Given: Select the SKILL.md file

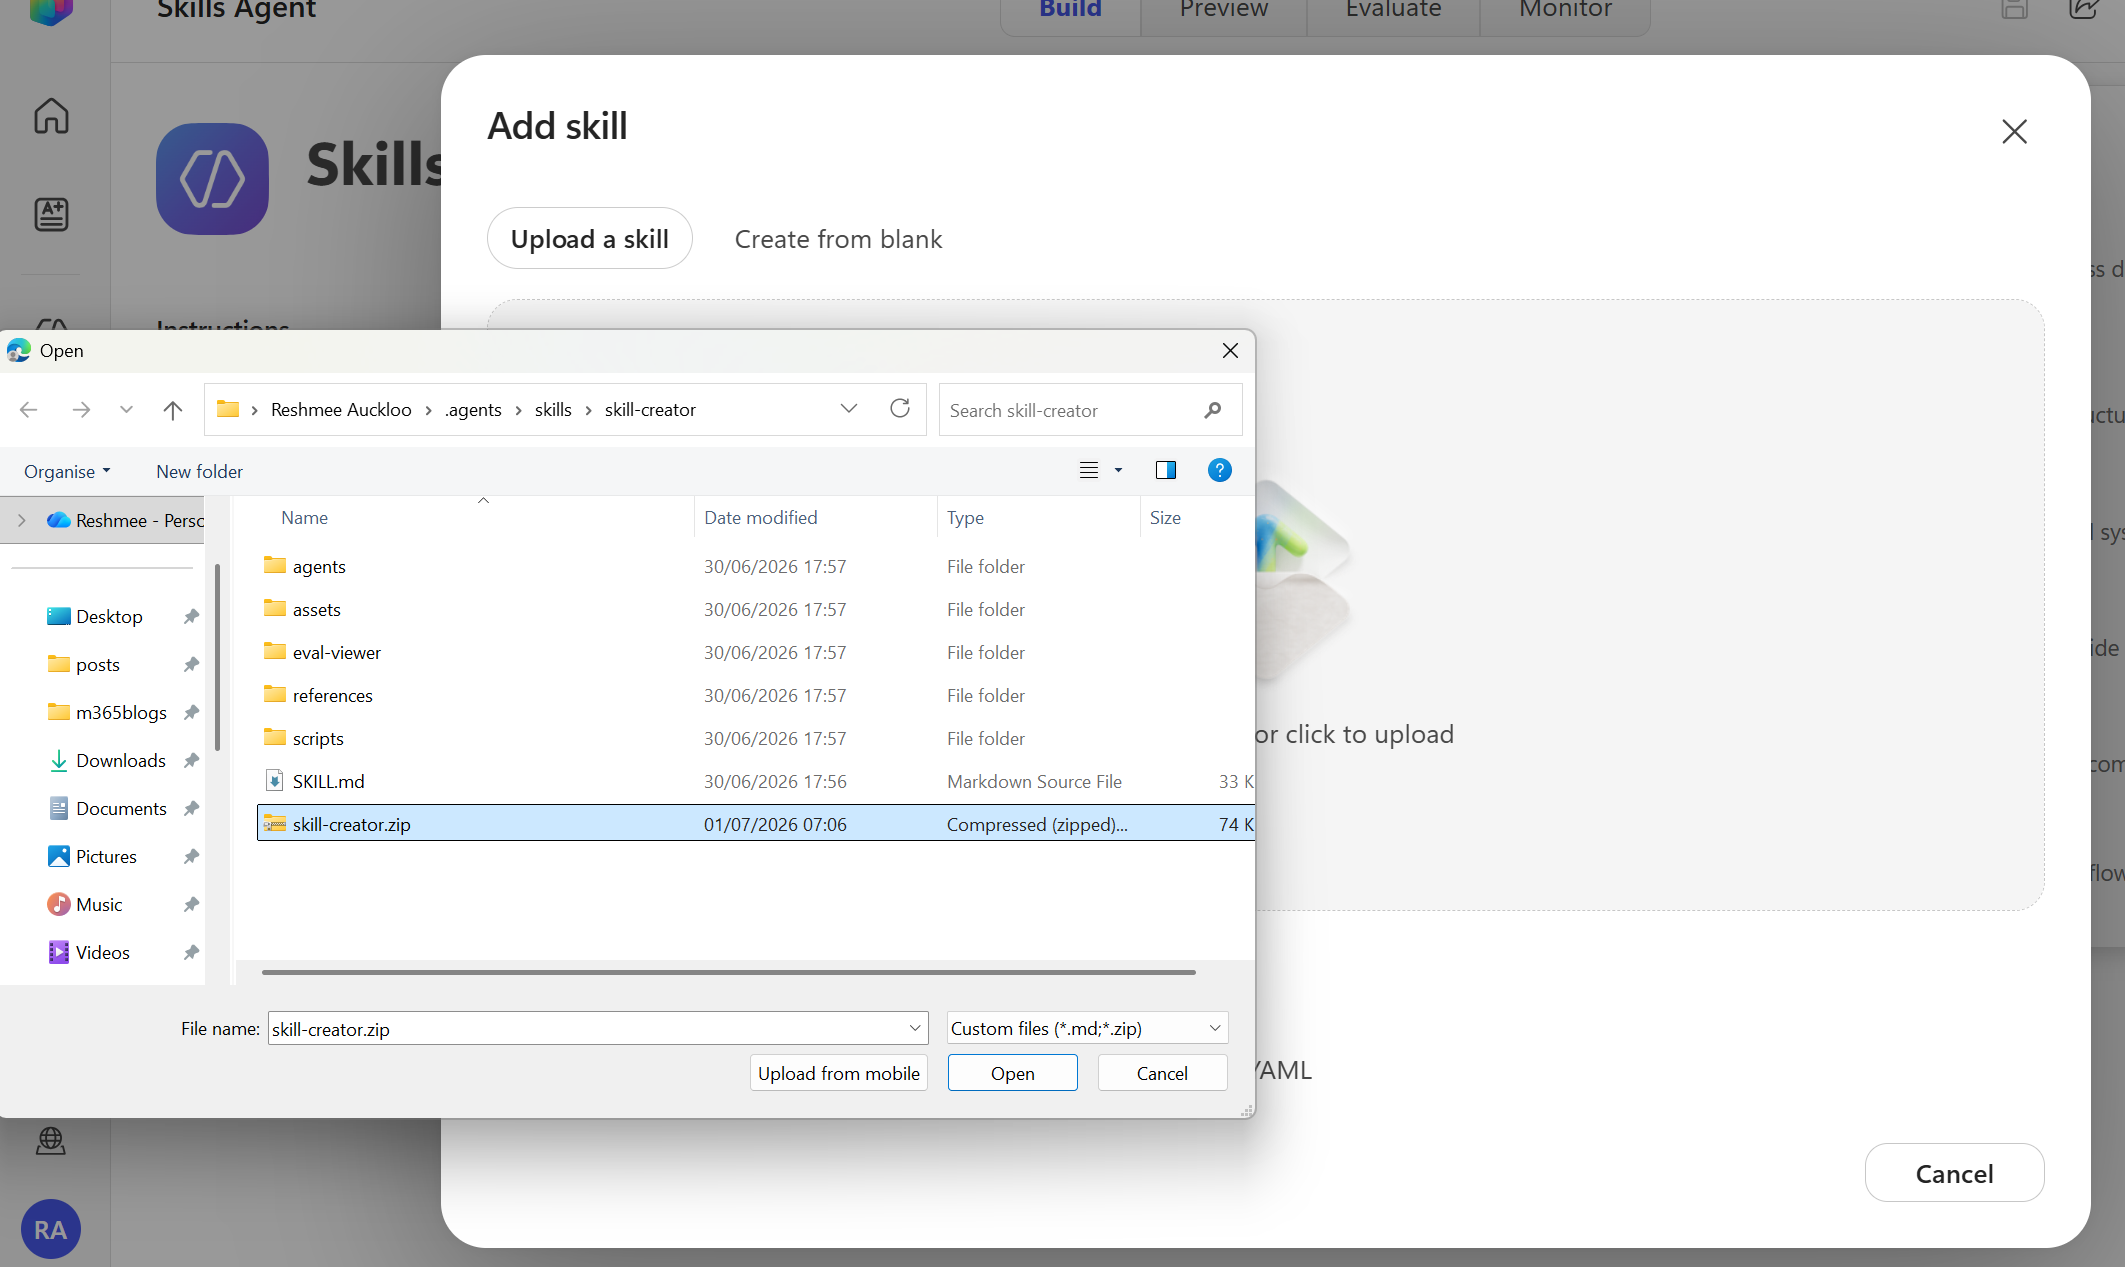Looking at the screenshot, I should 755,781.
